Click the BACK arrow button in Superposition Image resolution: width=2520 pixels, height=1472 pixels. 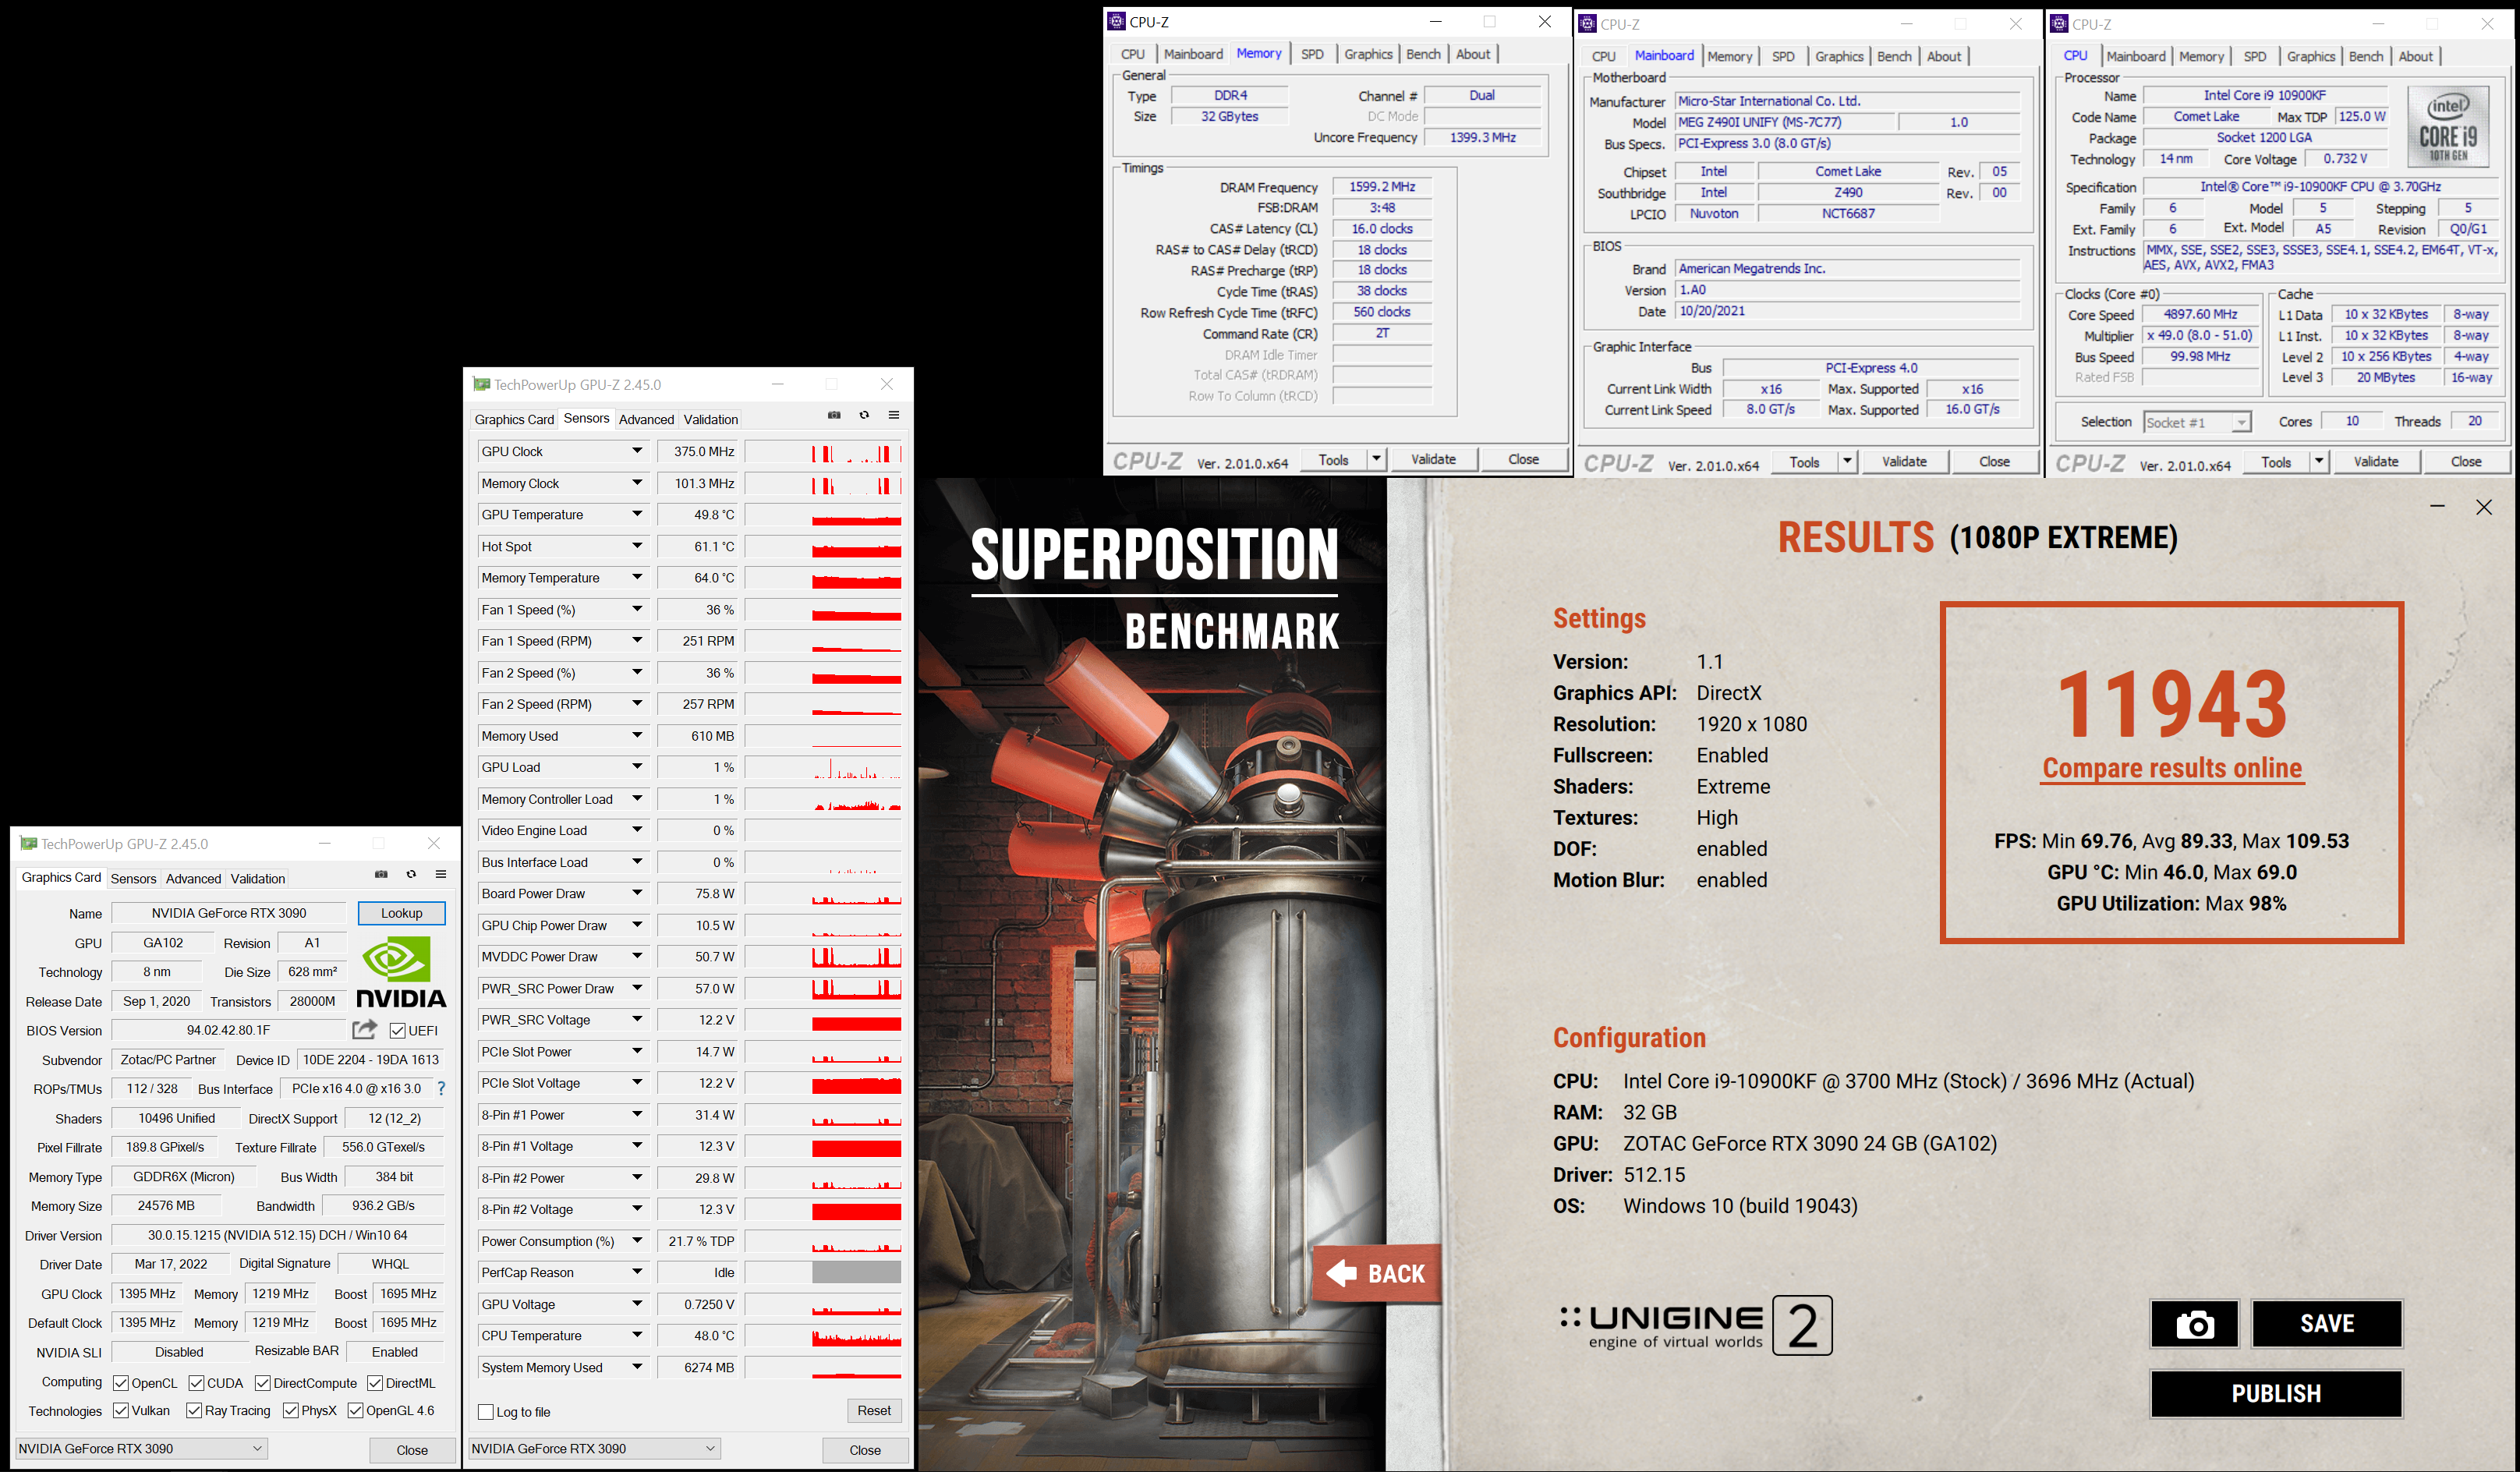coord(1376,1273)
